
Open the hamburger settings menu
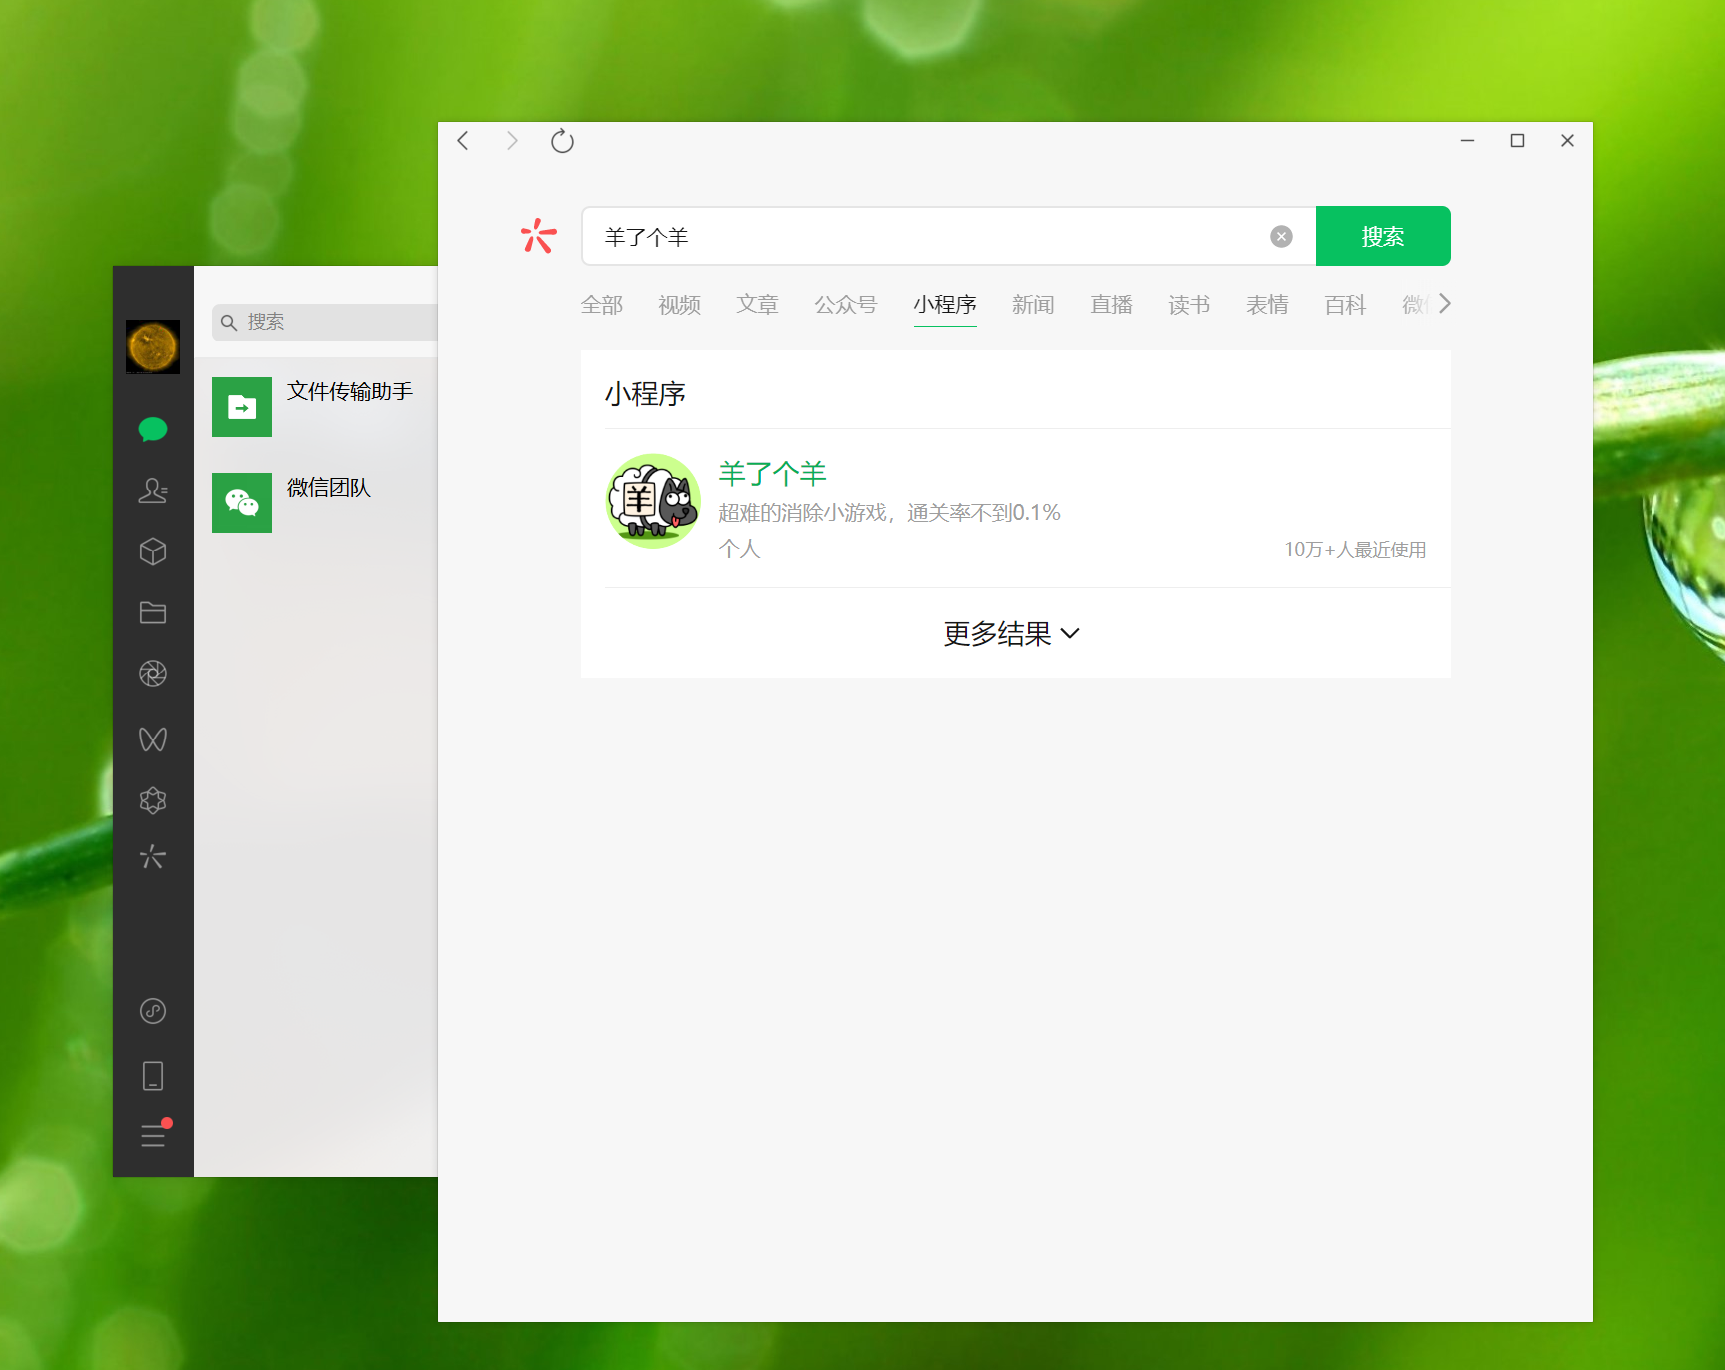point(153,1136)
